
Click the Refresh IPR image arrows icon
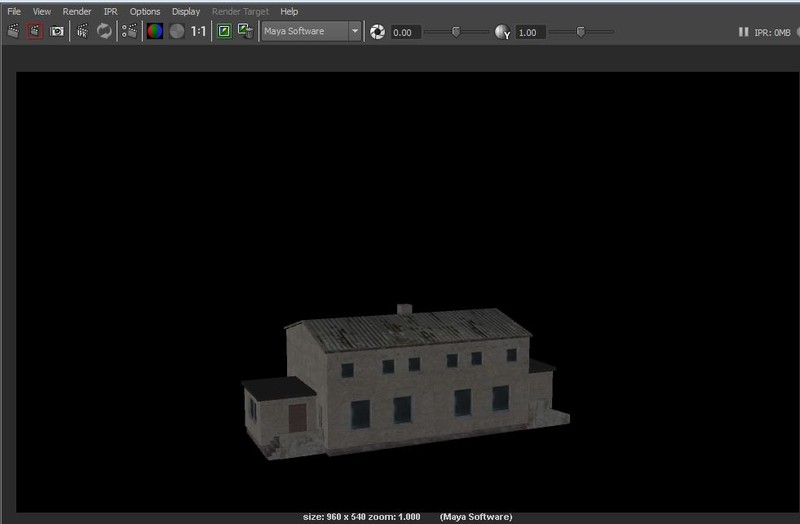tap(104, 31)
